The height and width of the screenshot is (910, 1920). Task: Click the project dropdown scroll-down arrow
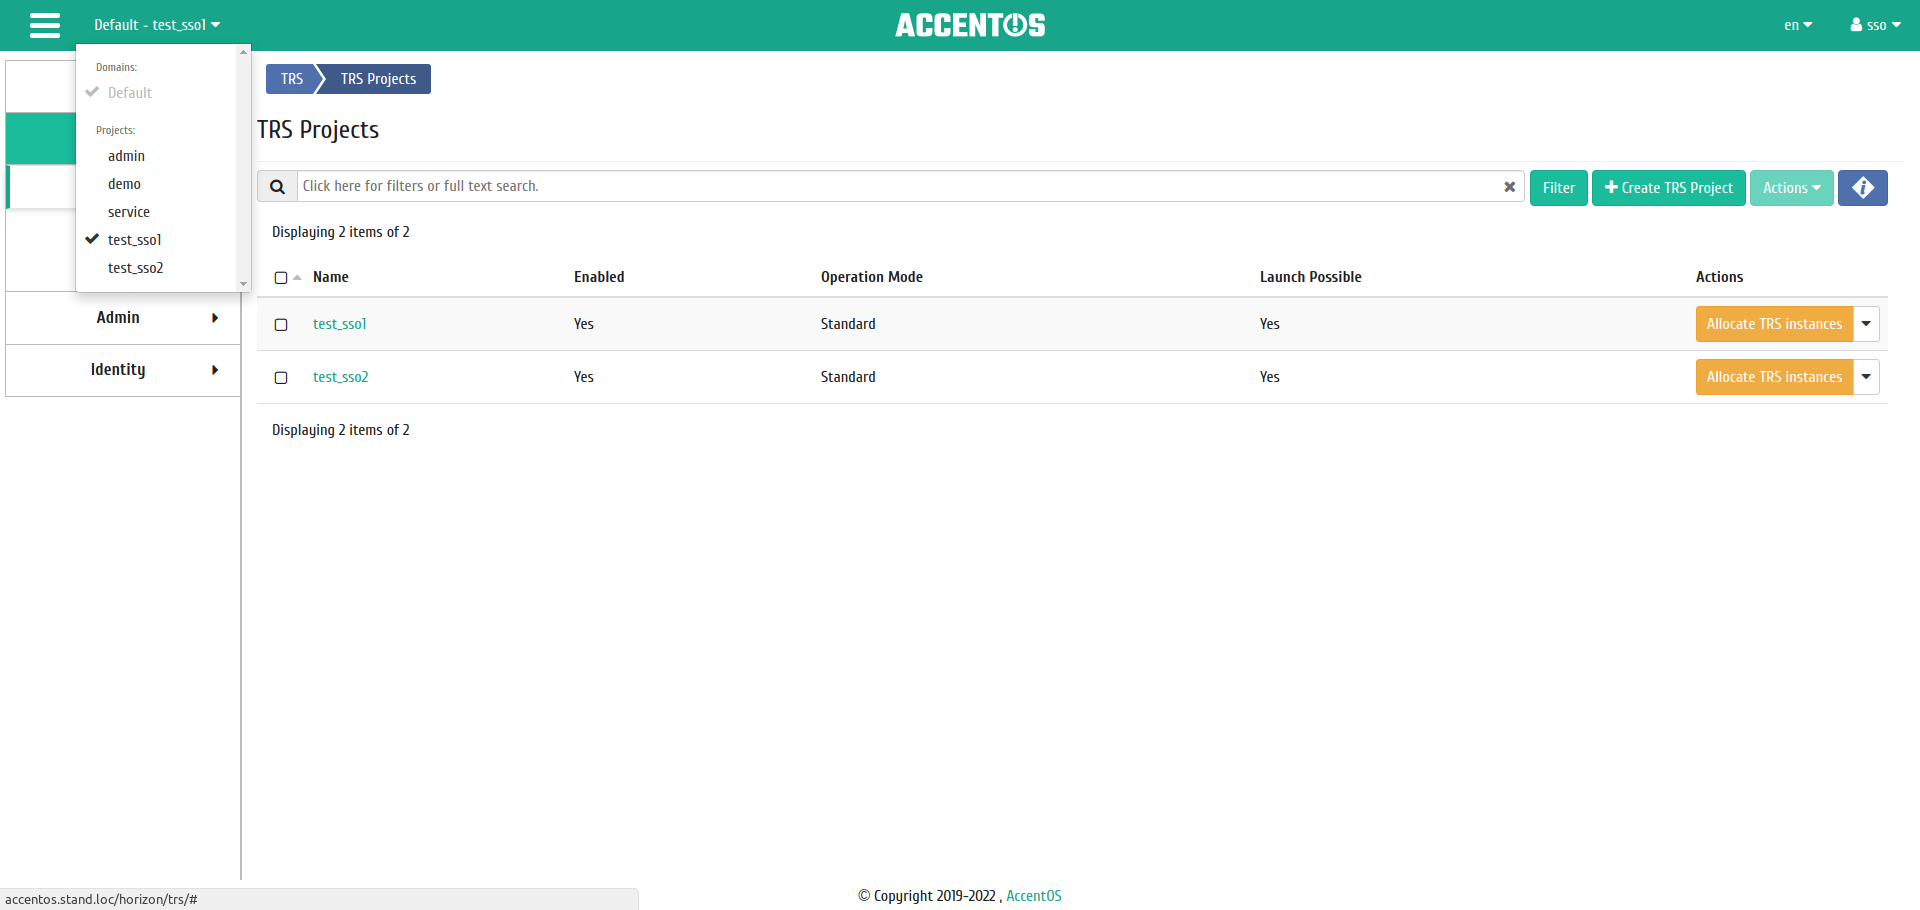click(243, 284)
